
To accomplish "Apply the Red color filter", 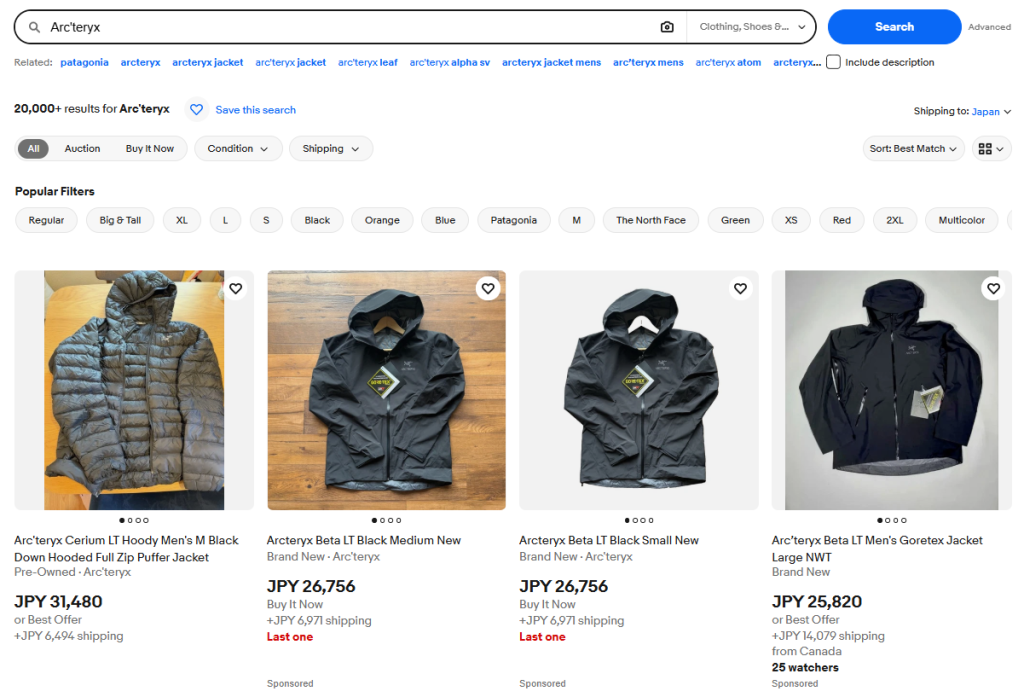I will tap(842, 220).
